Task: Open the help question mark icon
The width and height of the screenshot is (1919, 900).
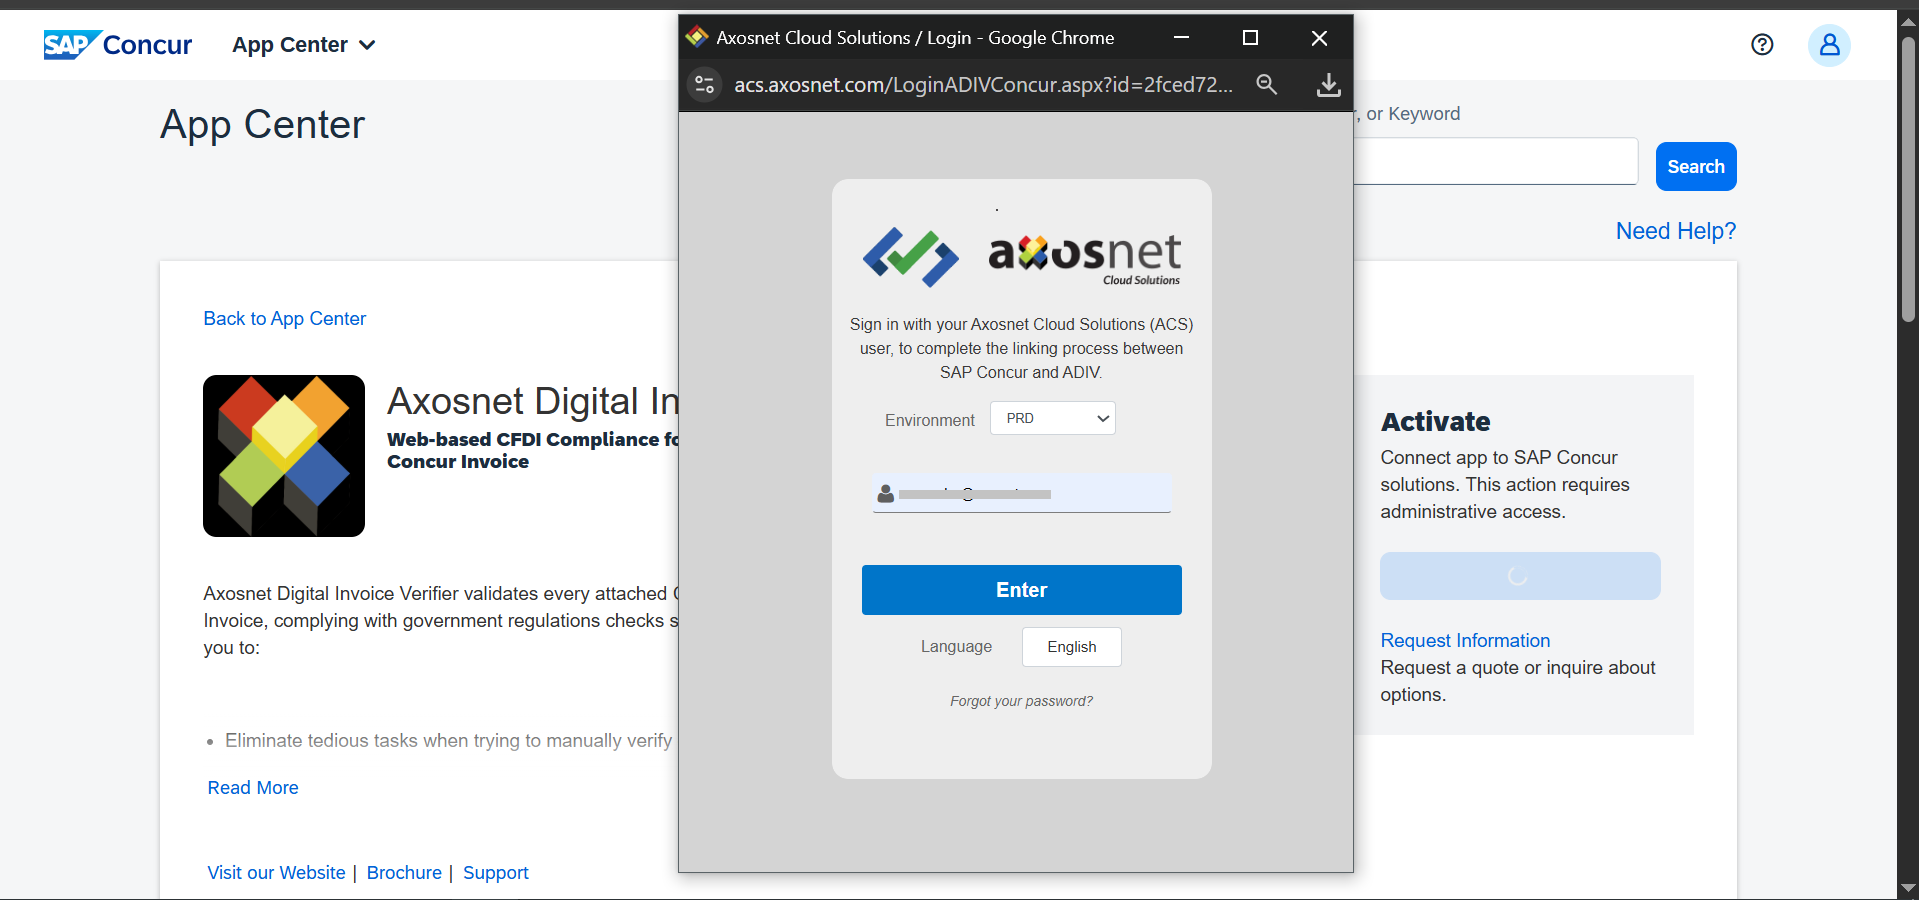Action: [1762, 45]
